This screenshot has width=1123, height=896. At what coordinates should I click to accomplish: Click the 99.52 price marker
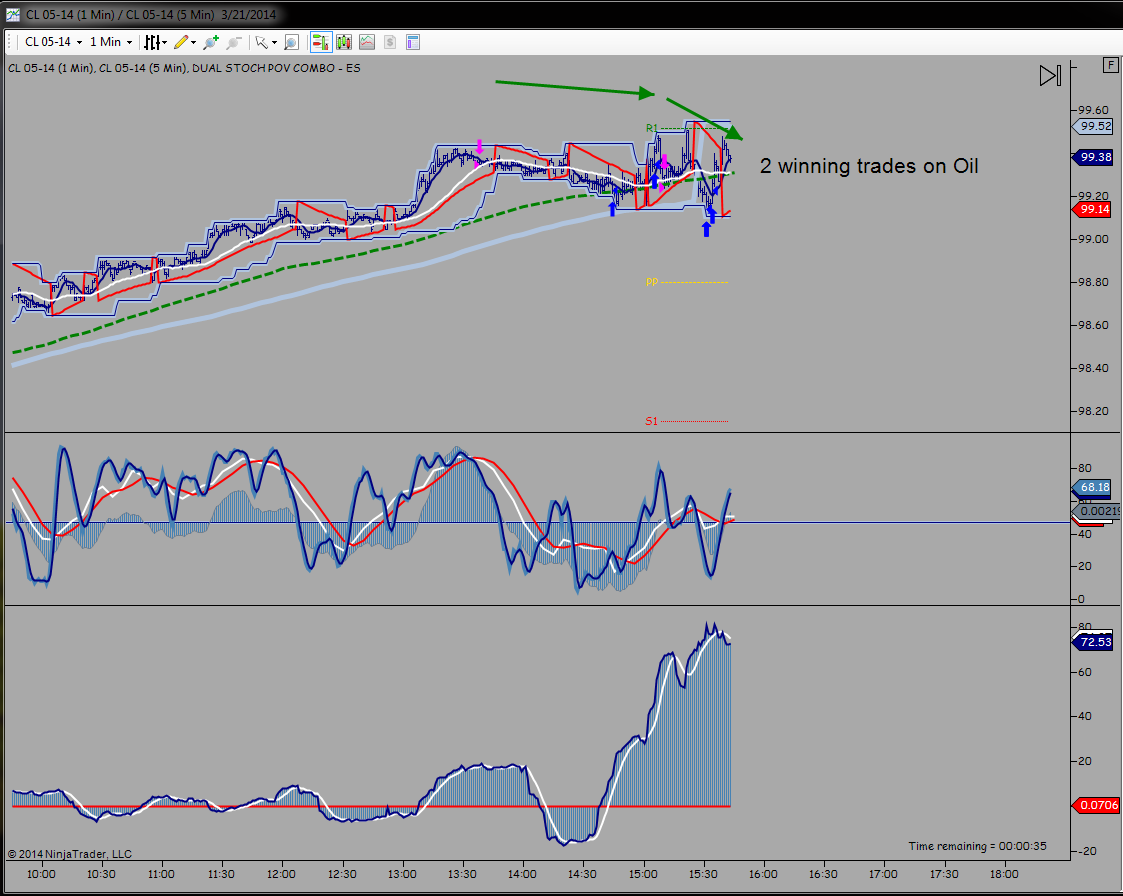click(1093, 126)
